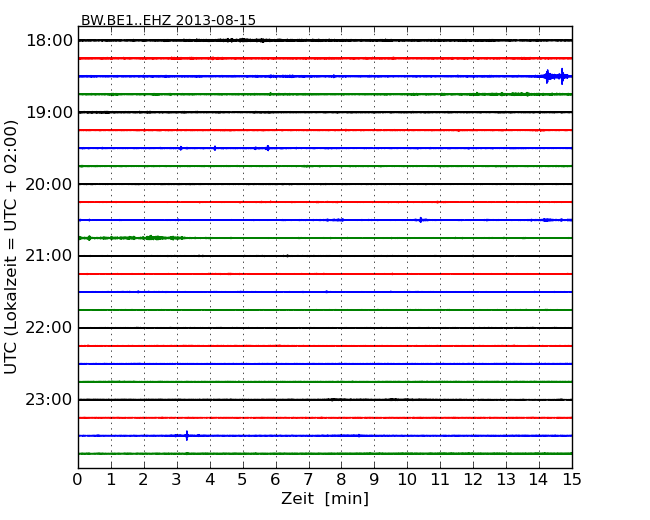Image resolution: width=650 pixels, height=520 pixels.
Task: Click the blue spike near minute 10.4 after 20:00
Action: coord(421,220)
